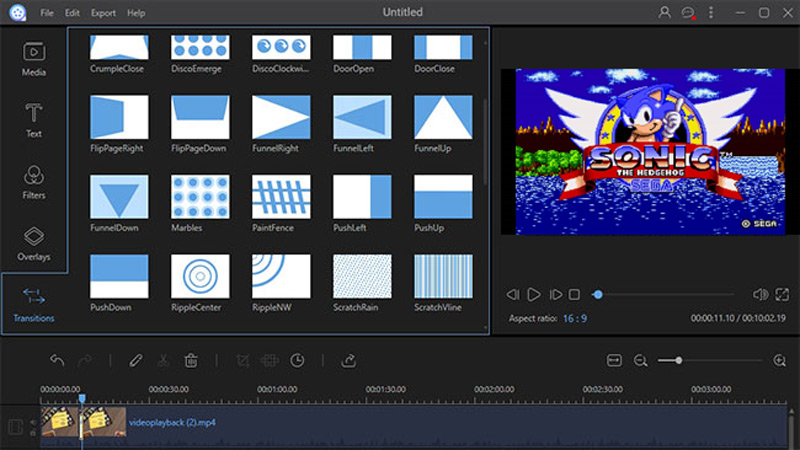Screen dimensions: 800x450
Task: Click the video track filmstrip icon
Action: (x=16, y=427)
